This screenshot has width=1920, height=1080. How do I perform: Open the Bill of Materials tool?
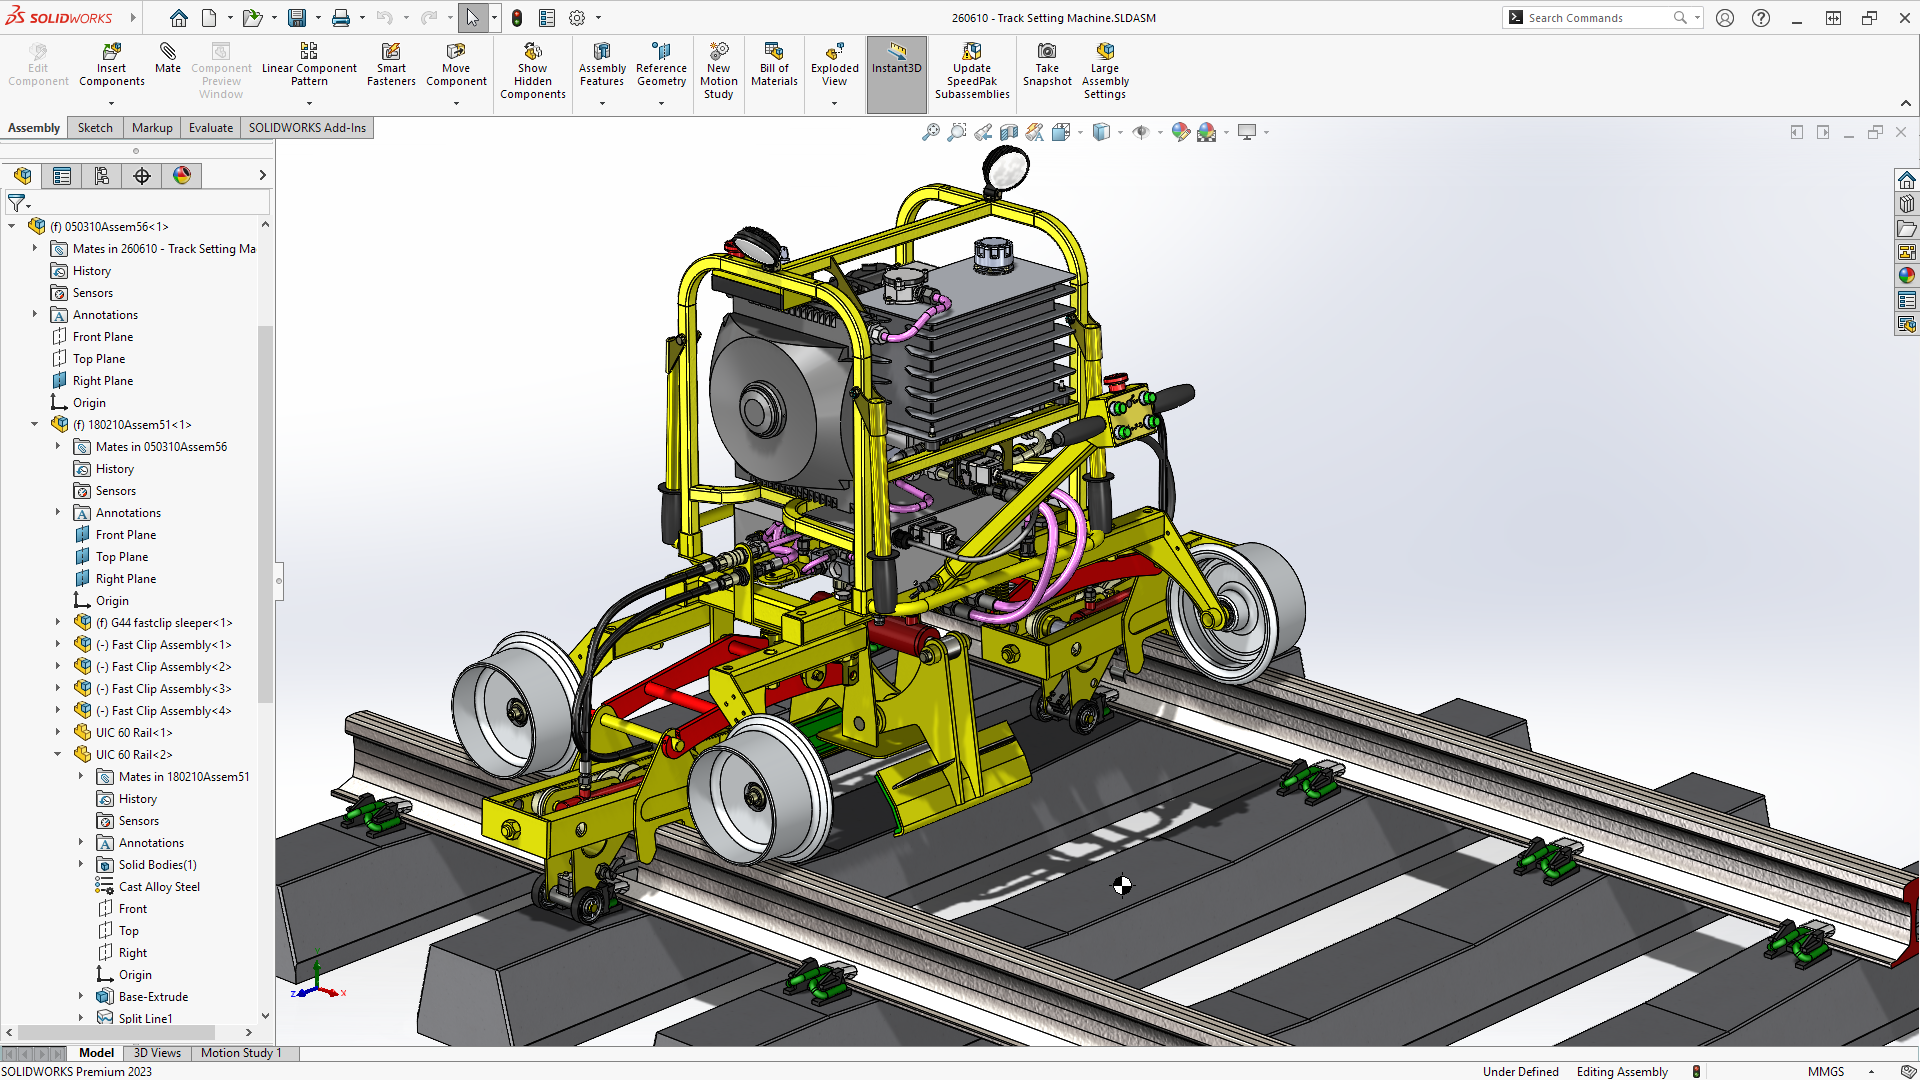click(x=773, y=63)
